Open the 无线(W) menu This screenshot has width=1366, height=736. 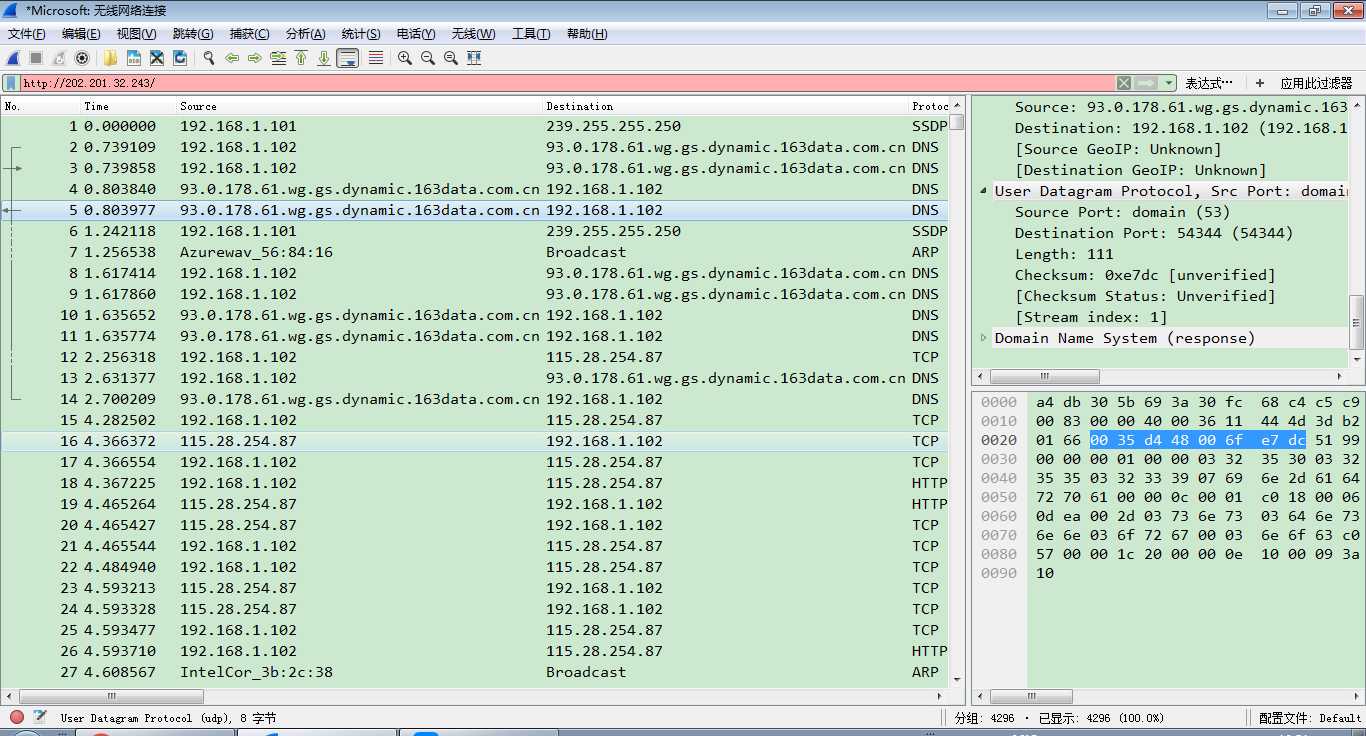click(x=473, y=34)
